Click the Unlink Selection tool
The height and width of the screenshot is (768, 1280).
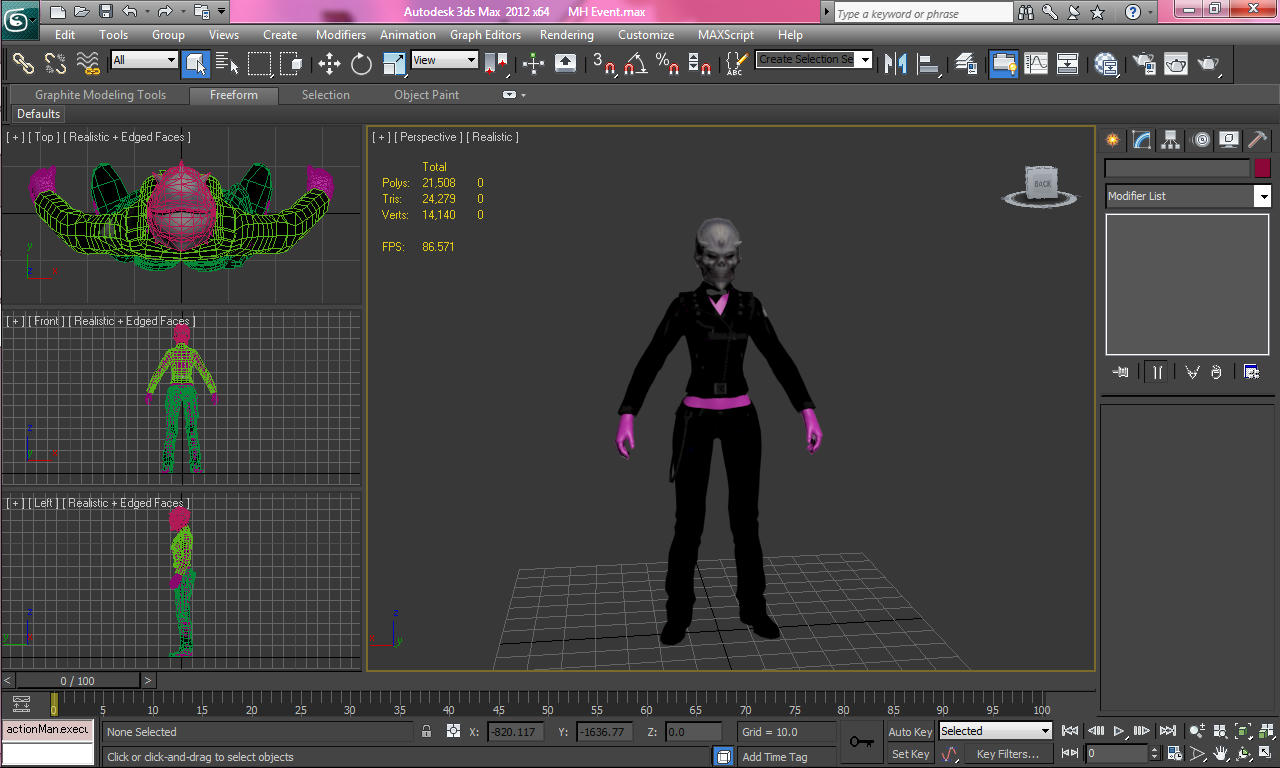click(x=56, y=64)
